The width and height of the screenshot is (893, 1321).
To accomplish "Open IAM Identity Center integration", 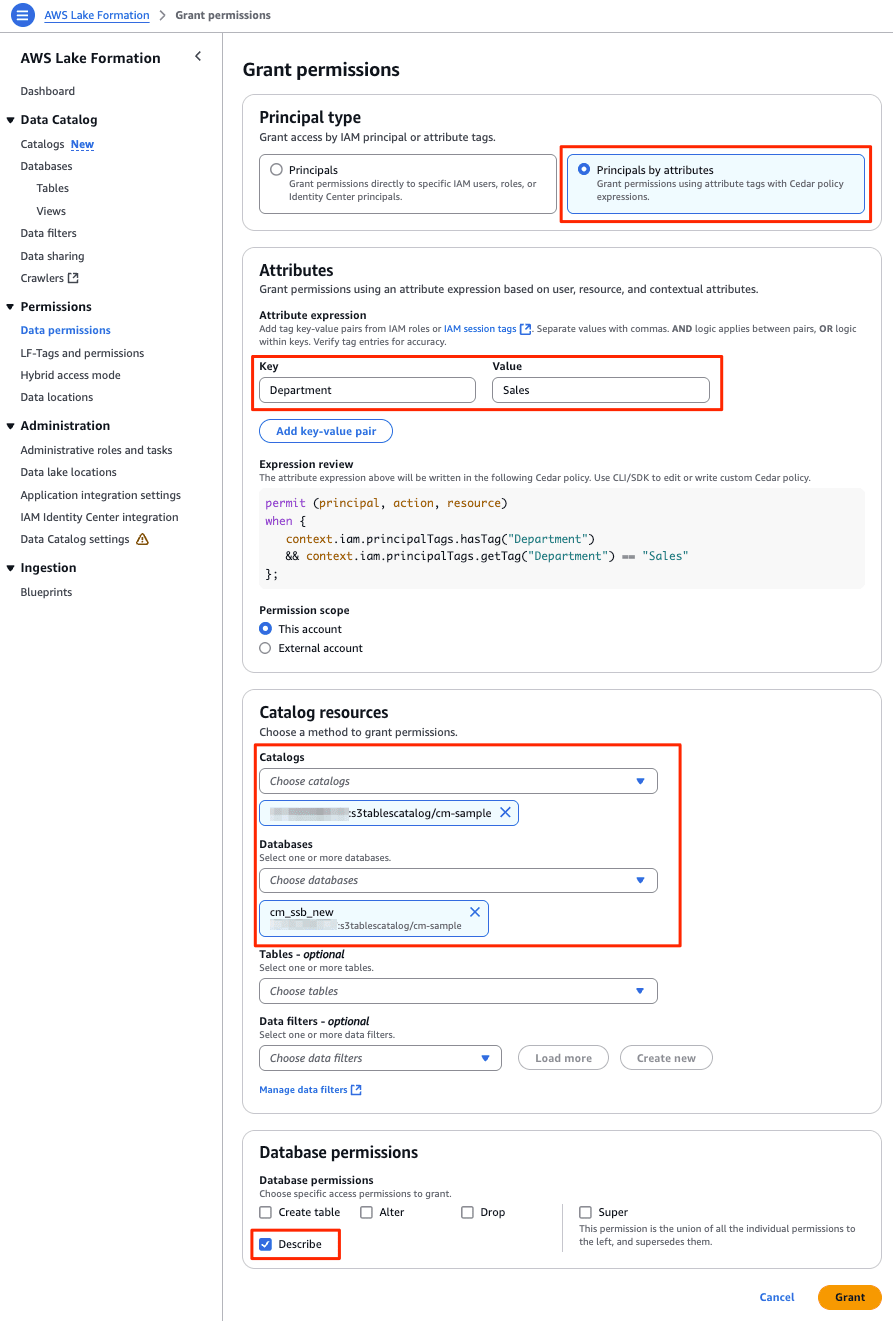I will (x=99, y=517).
